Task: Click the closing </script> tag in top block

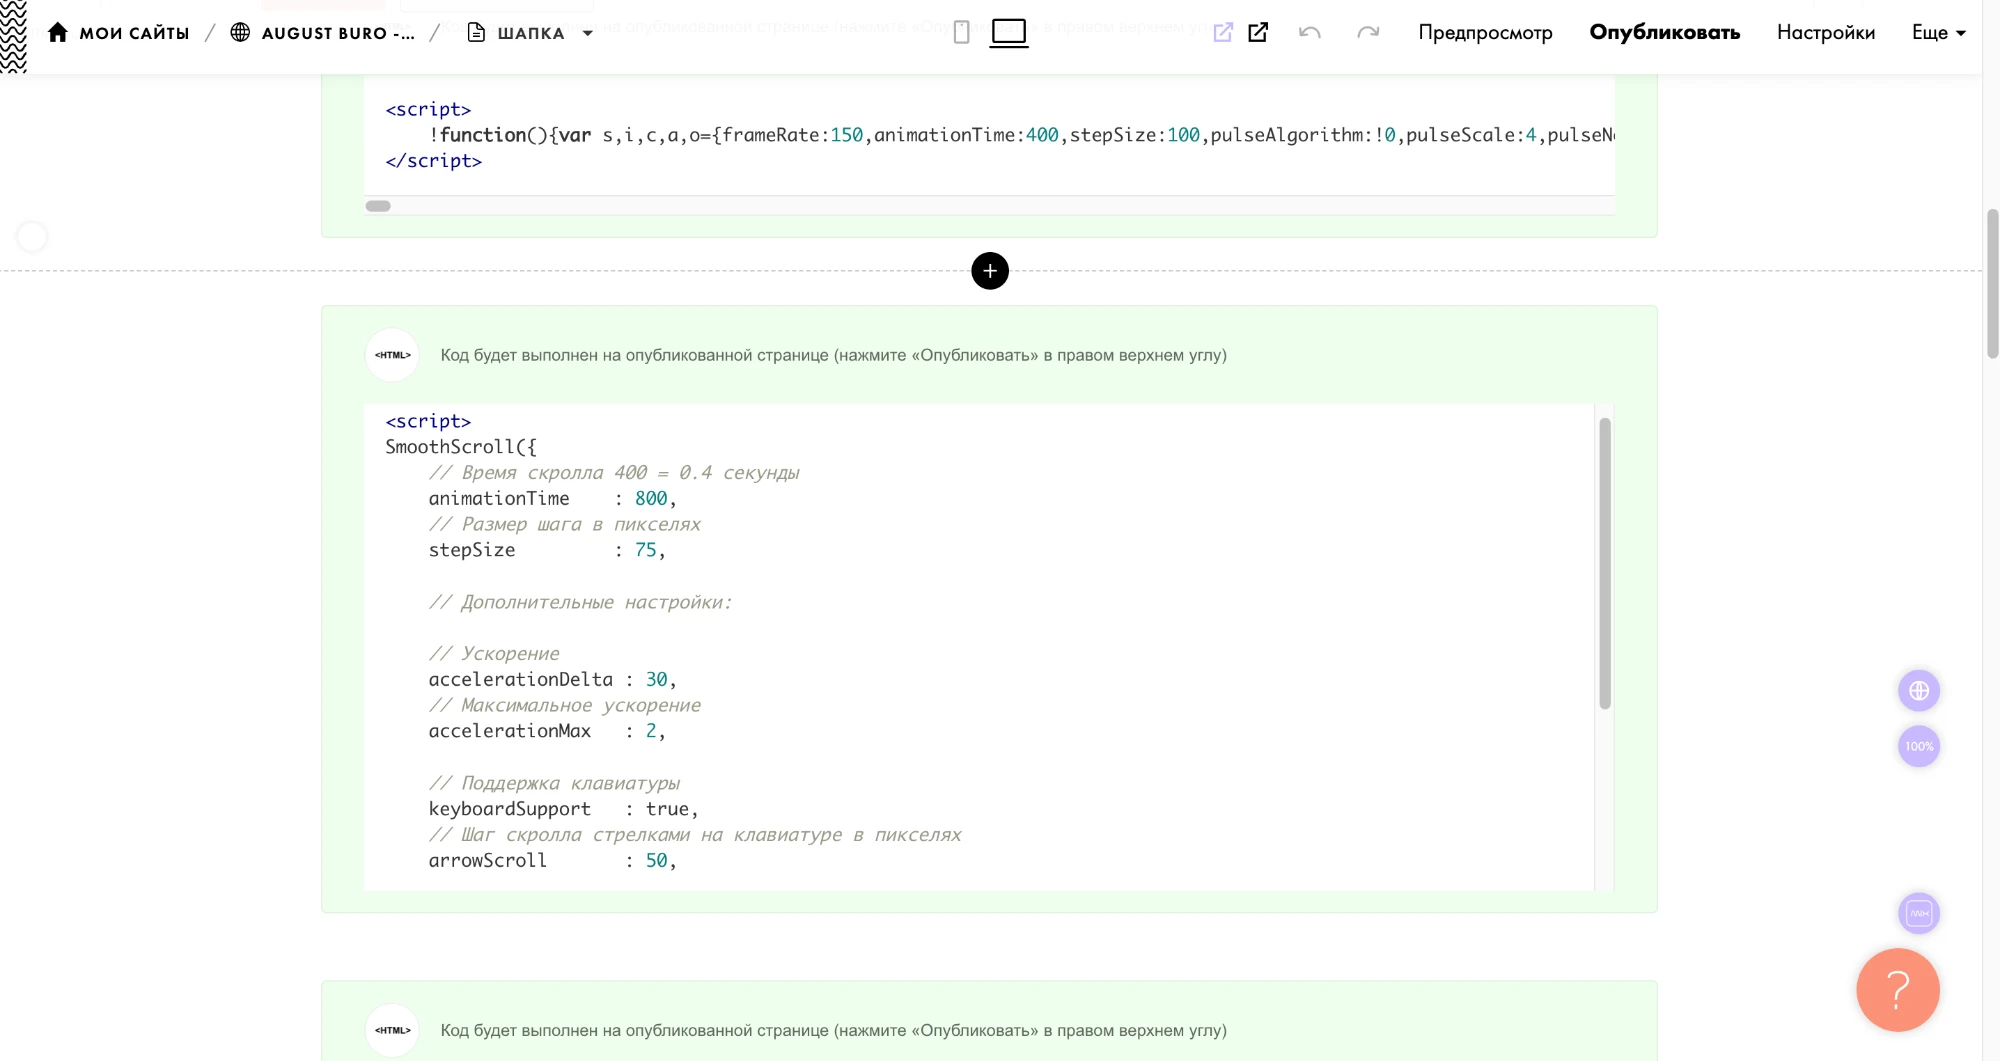Action: pyautogui.click(x=434, y=161)
